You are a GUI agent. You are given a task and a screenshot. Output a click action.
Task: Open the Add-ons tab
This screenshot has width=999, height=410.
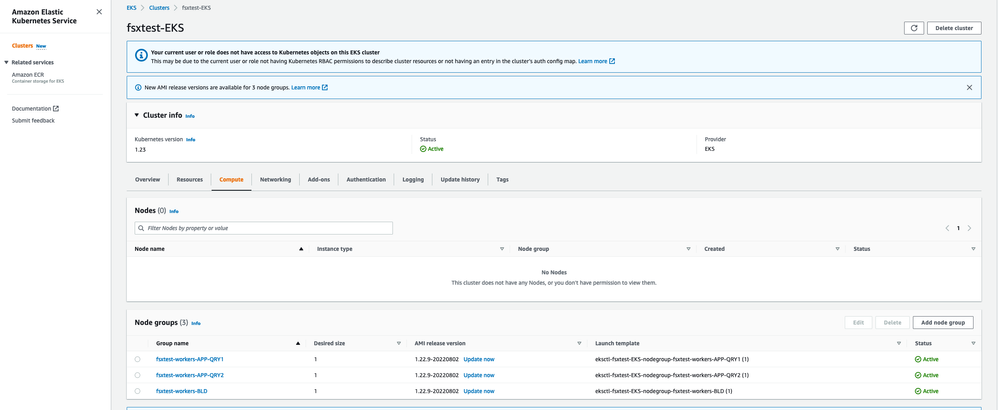click(x=319, y=180)
